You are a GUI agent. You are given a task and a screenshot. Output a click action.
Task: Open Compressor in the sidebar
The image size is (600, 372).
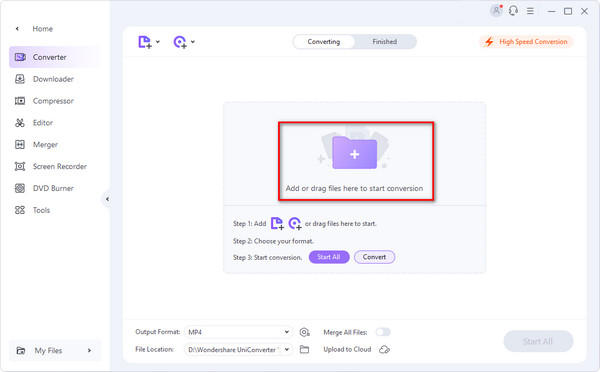tap(55, 101)
